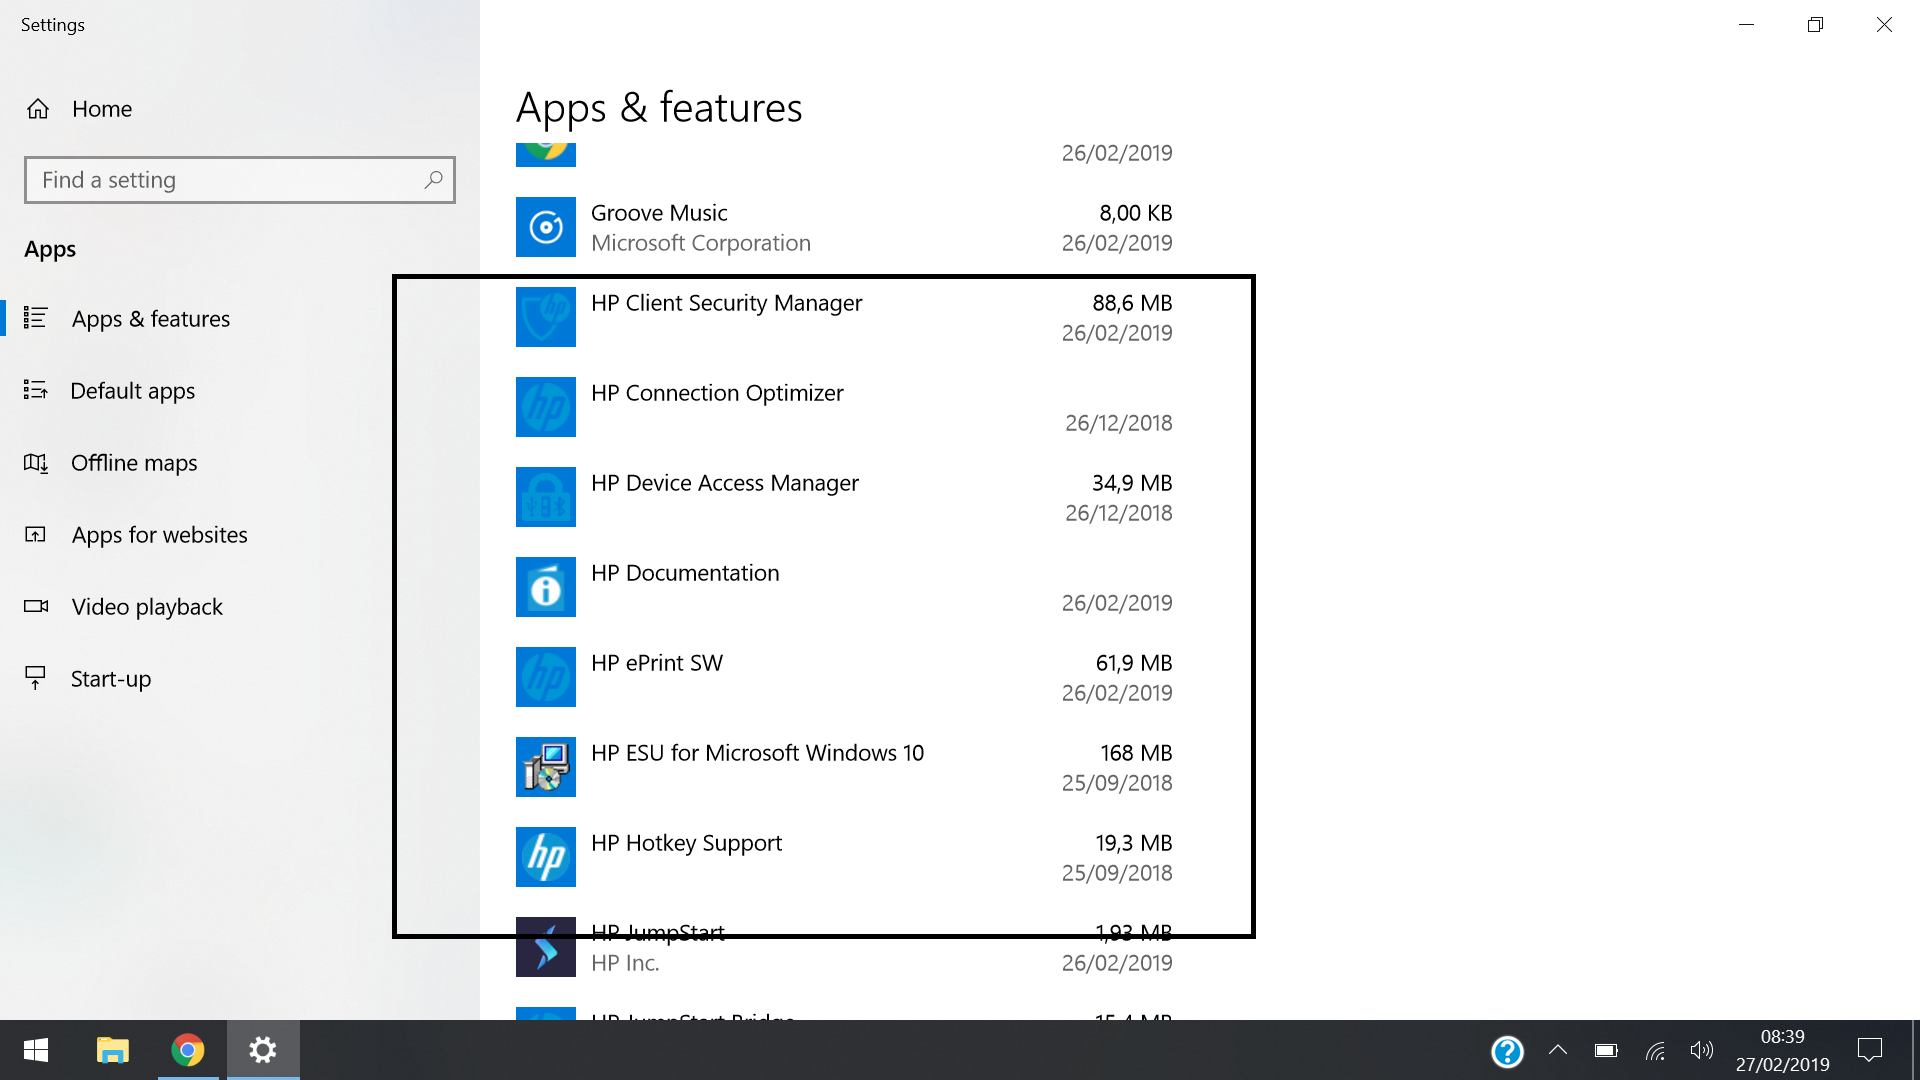Viewport: 1920px width, 1080px height.
Task: Open Offline maps settings
Action: click(x=133, y=463)
